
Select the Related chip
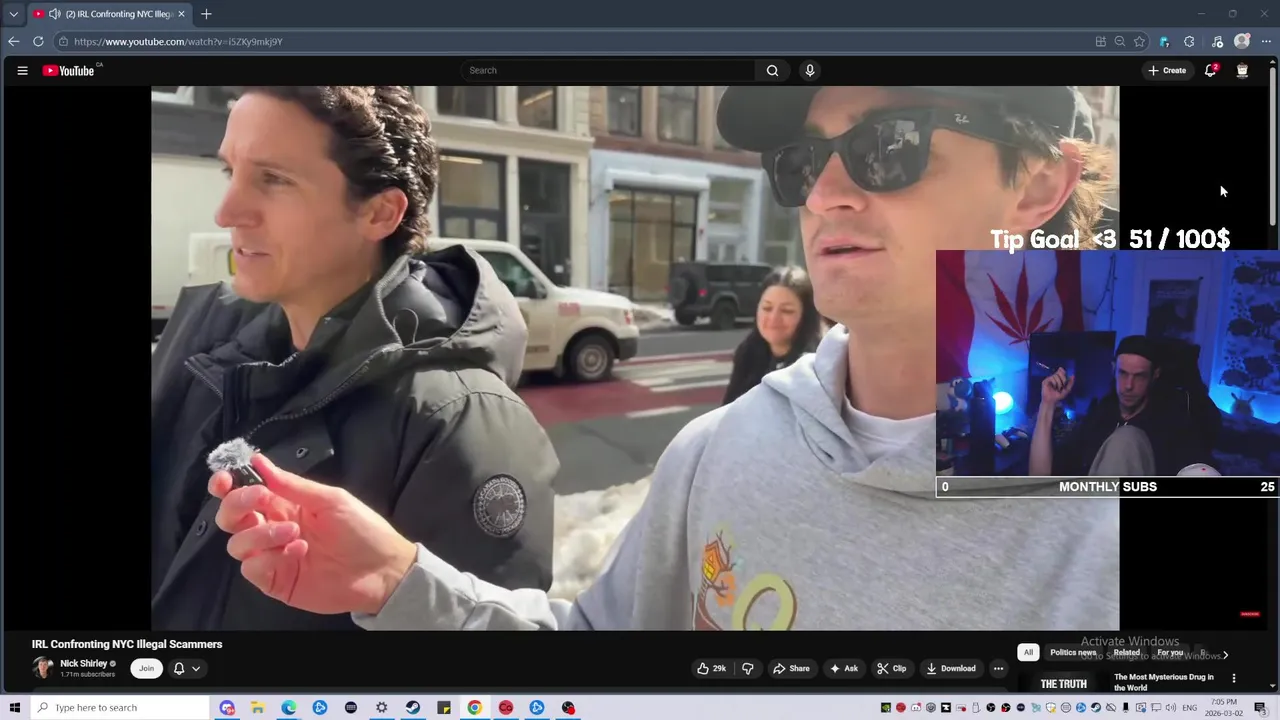[1127, 652]
